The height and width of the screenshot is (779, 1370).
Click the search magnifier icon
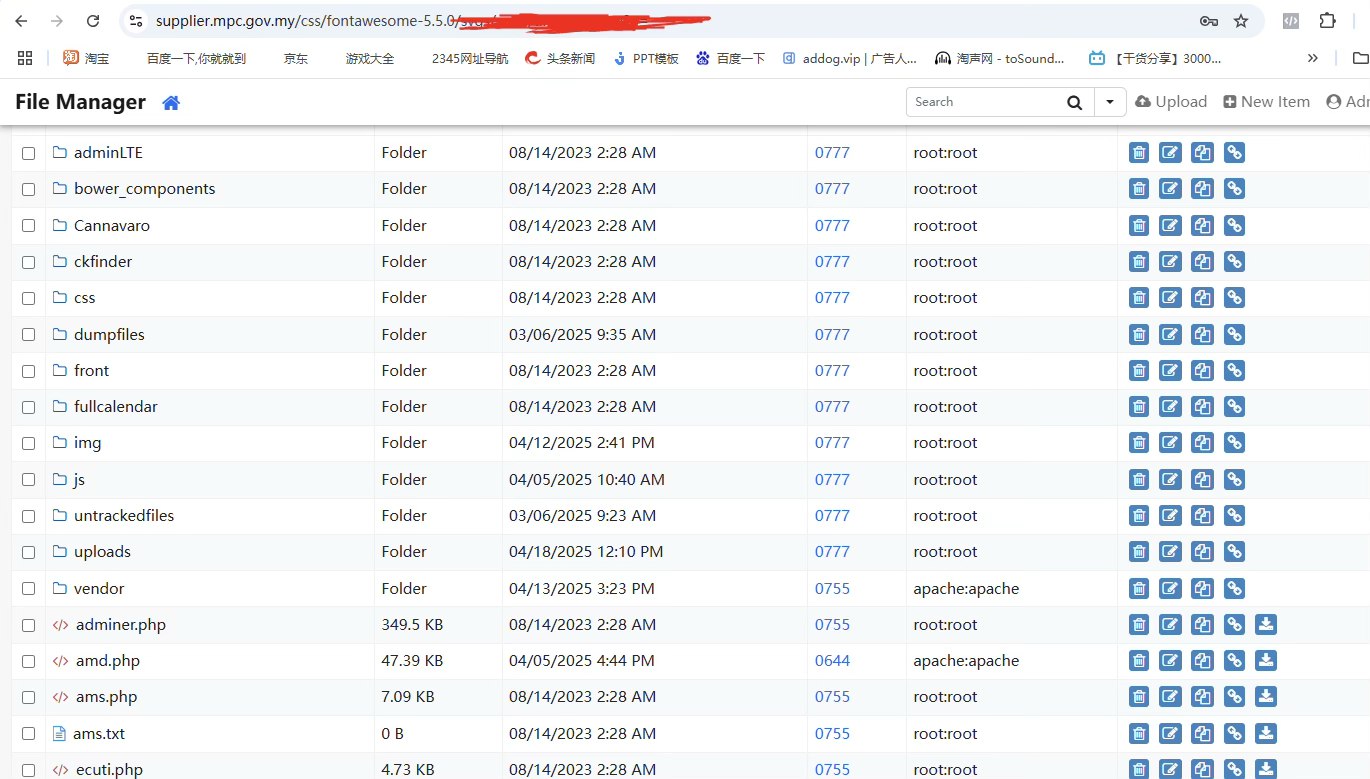coord(1074,102)
